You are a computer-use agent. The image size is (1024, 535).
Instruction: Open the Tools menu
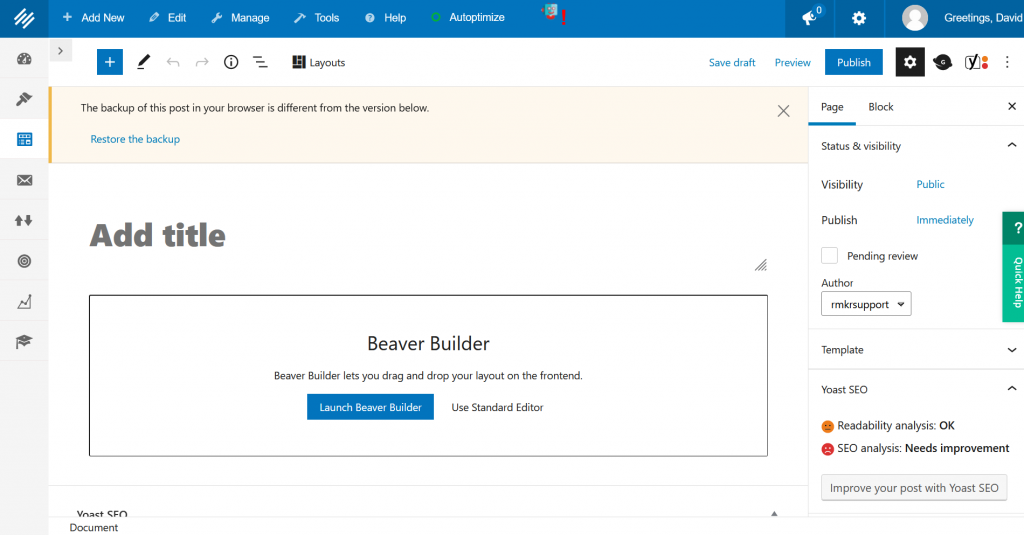[317, 18]
